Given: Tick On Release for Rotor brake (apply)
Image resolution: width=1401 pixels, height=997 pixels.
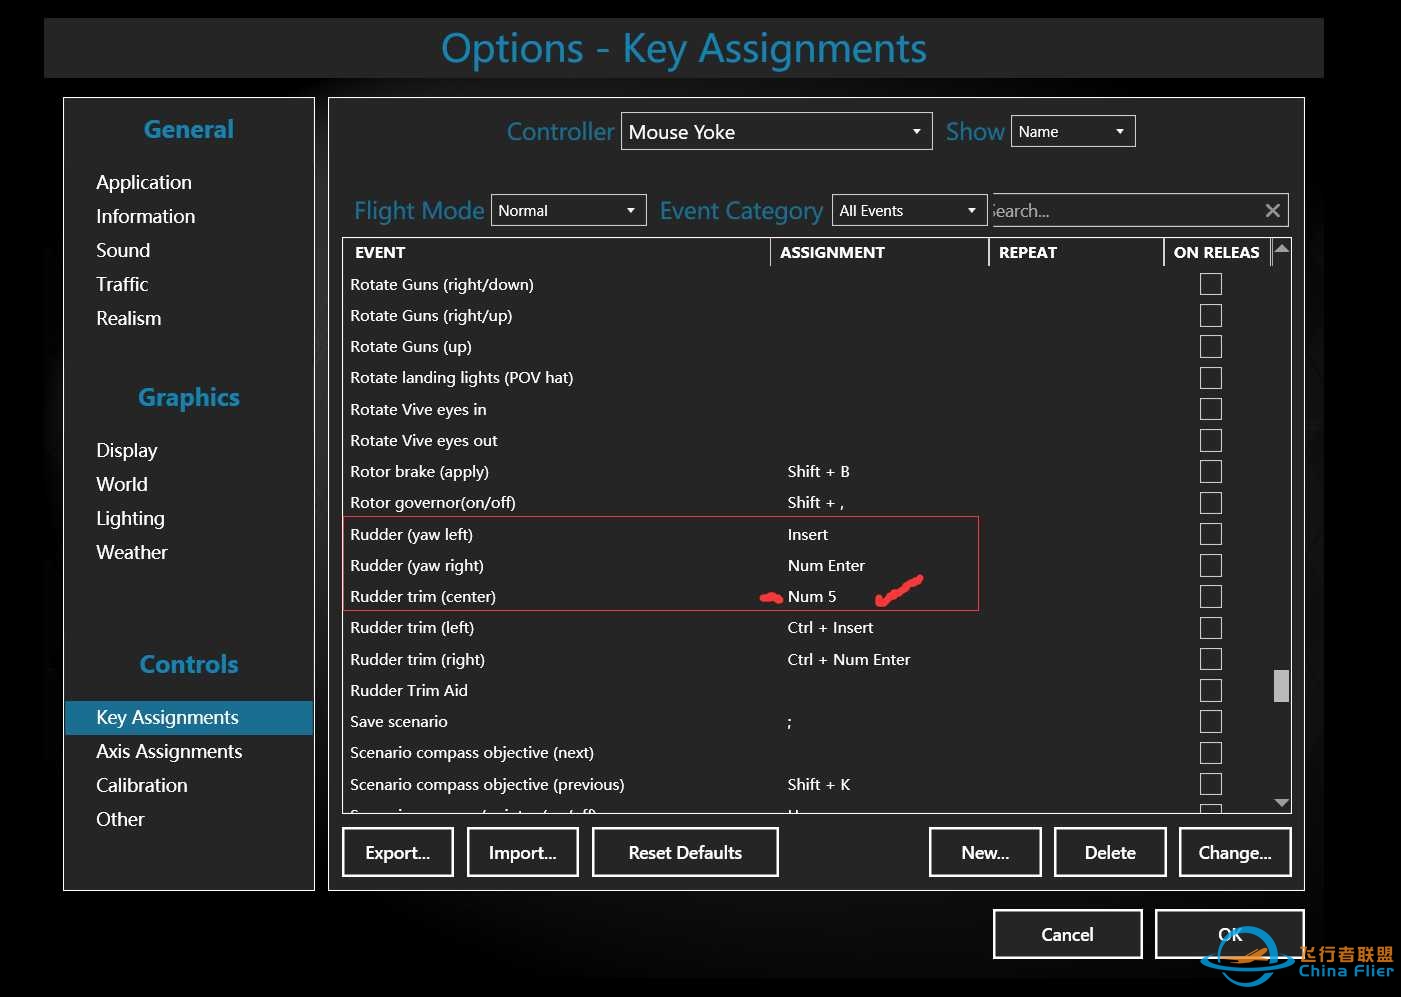Looking at the screenshot, I should [1210, 472].
